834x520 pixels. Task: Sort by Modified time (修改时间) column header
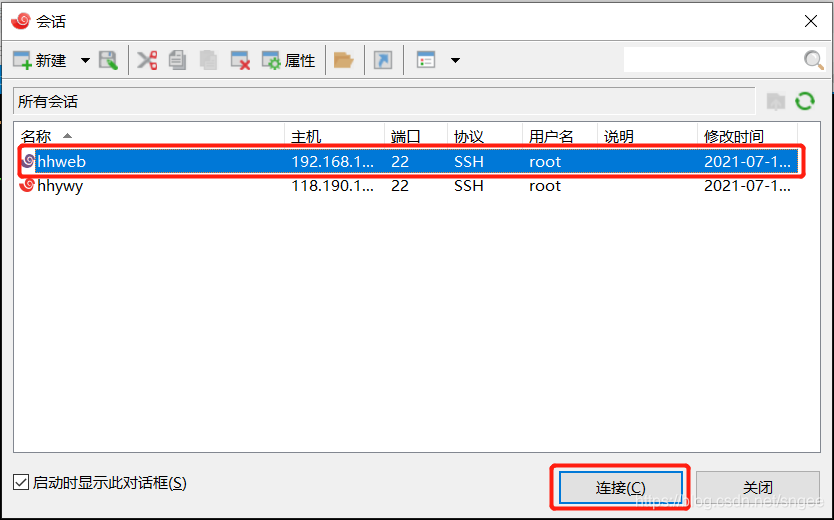pyautogui.click(x=747, y=136)
